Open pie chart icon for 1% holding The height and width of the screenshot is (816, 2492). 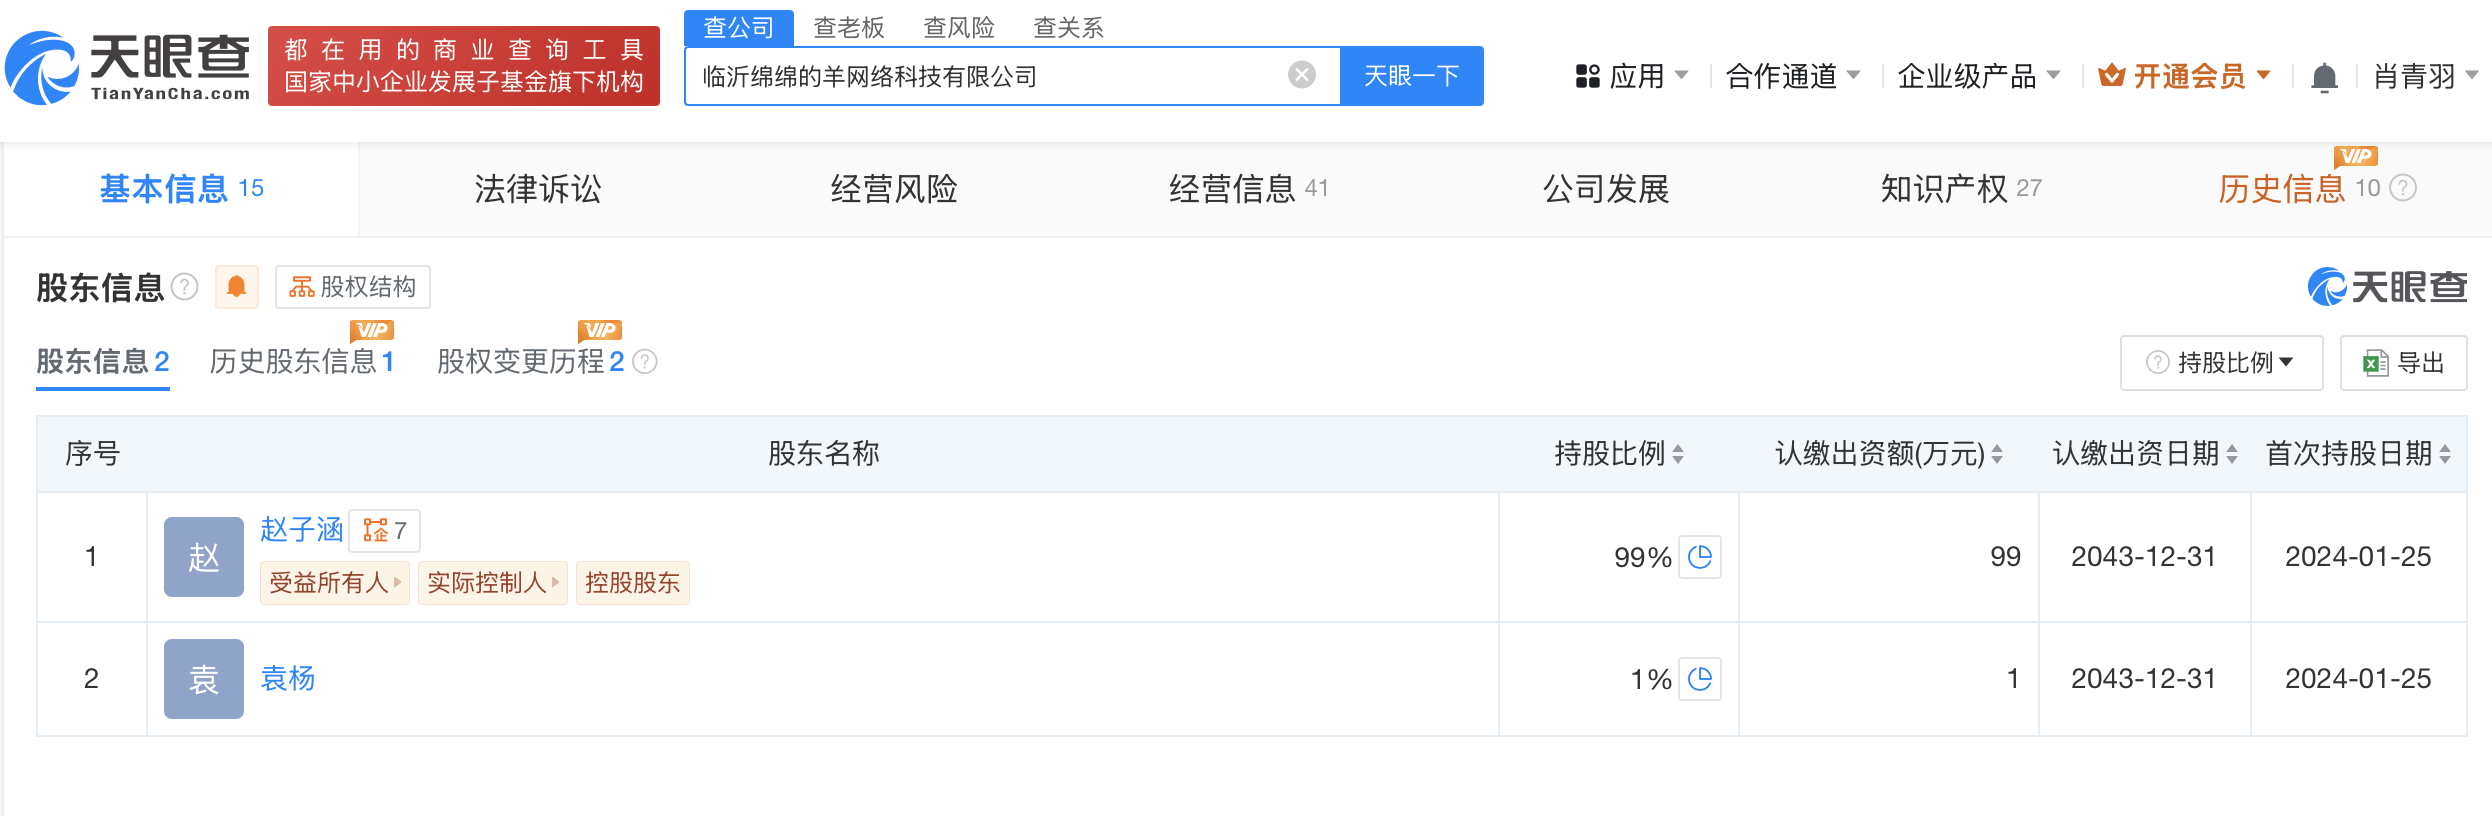click(x=1700, y=679)
